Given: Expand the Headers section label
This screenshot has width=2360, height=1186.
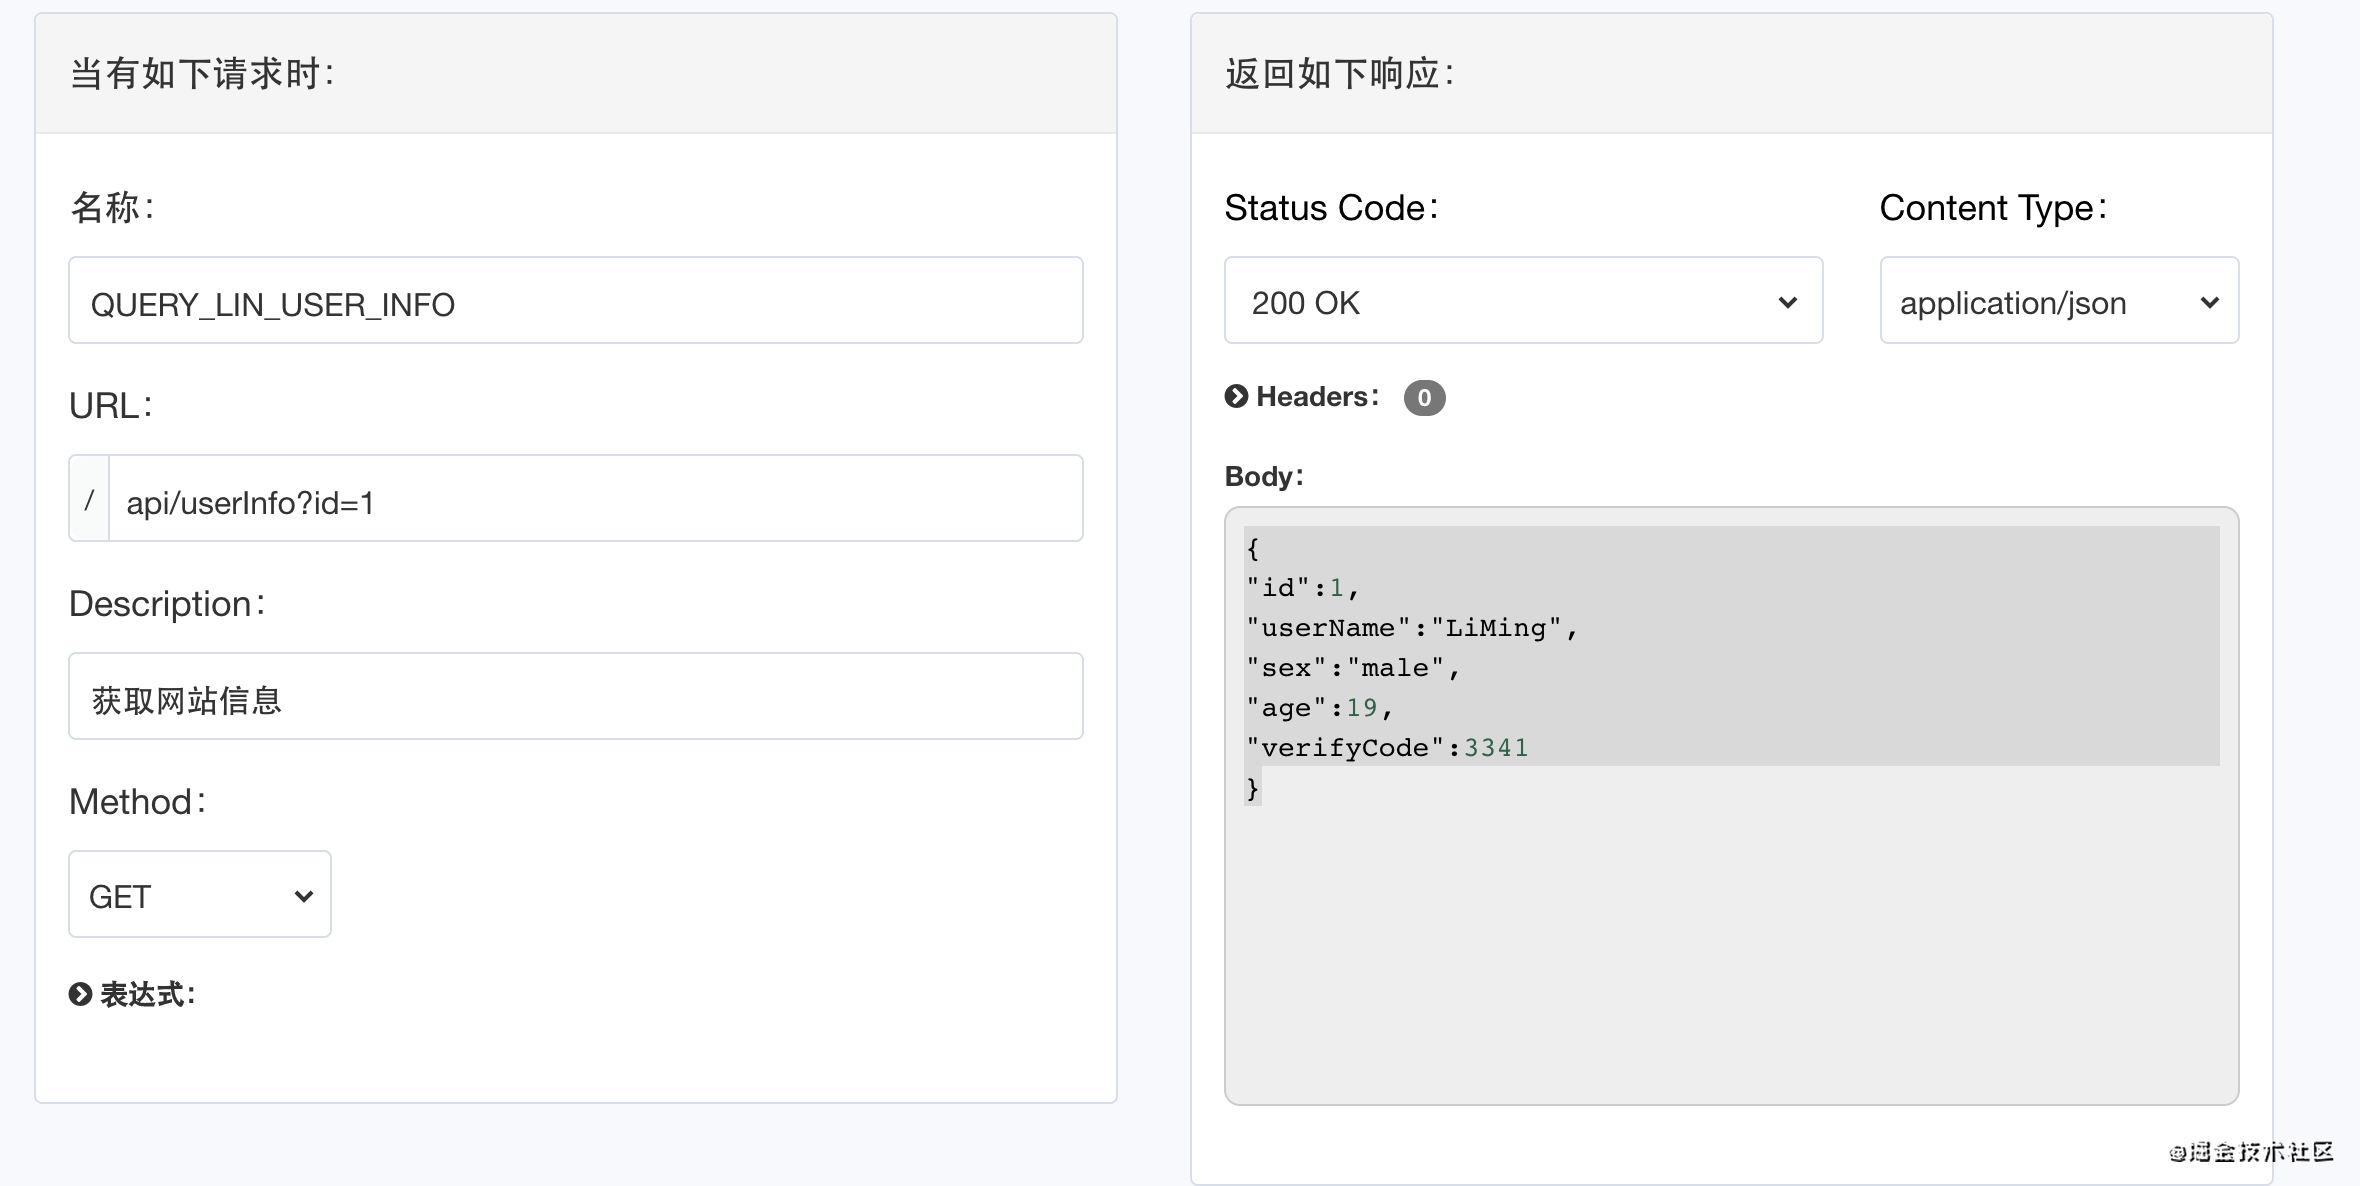Looking at the screenshot, I should (x=1316, y=396).
